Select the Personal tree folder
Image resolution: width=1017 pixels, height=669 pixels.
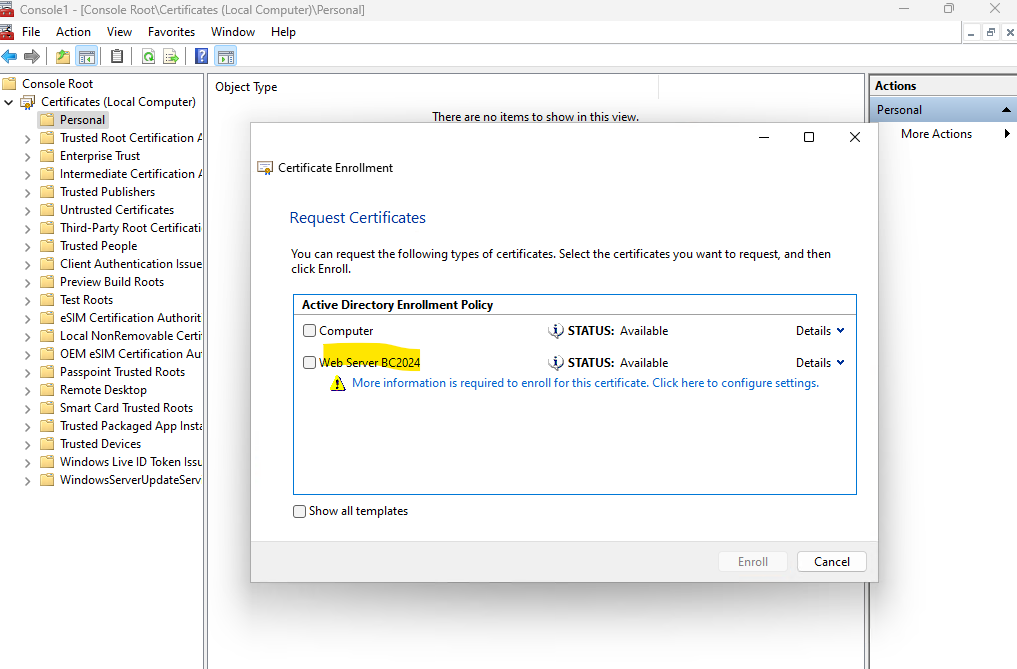tap(82, 120)
